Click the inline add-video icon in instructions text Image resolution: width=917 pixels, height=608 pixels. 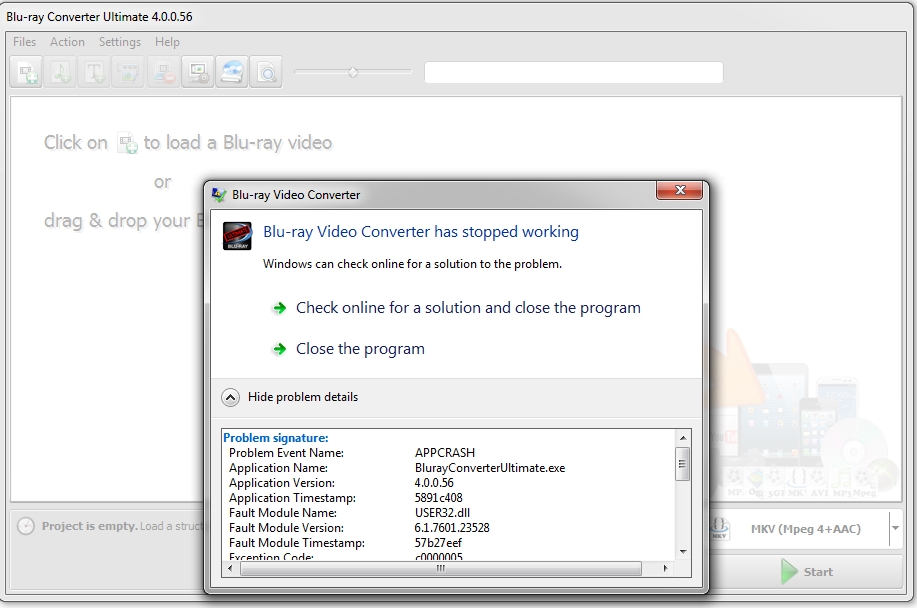click(x=127, y=143)
